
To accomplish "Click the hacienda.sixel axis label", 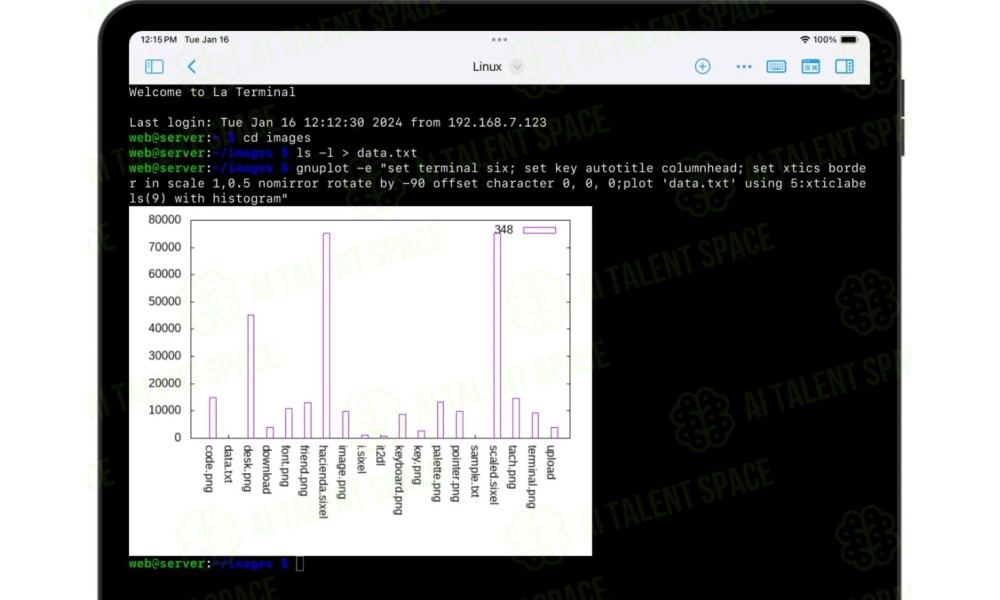I will click(323, 481).
